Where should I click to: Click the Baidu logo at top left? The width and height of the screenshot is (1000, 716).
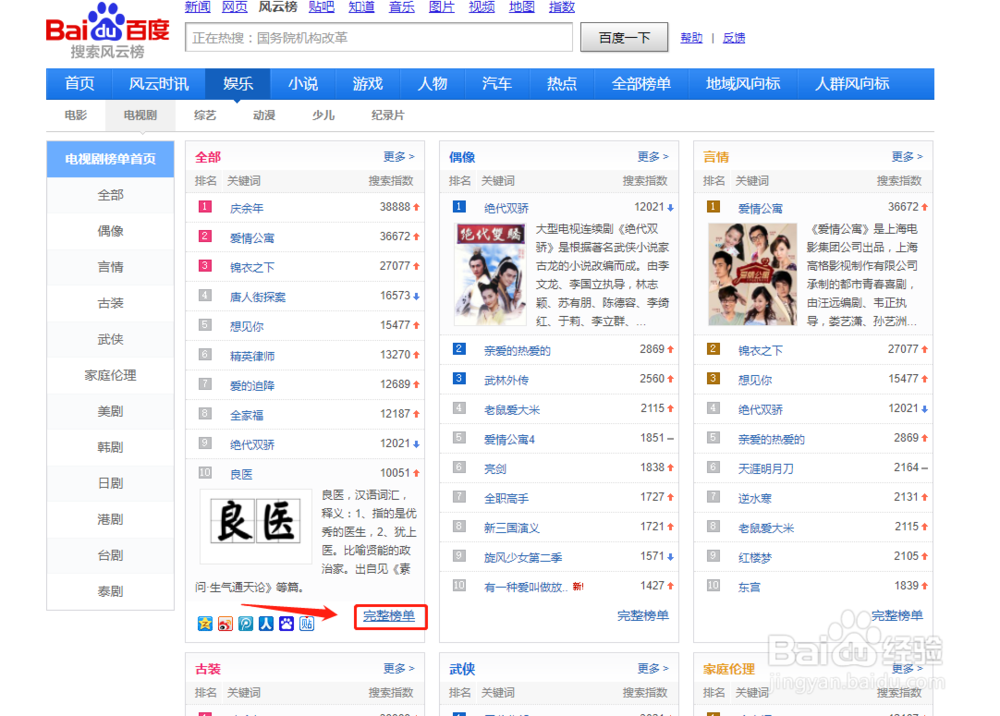click(108, 30)
